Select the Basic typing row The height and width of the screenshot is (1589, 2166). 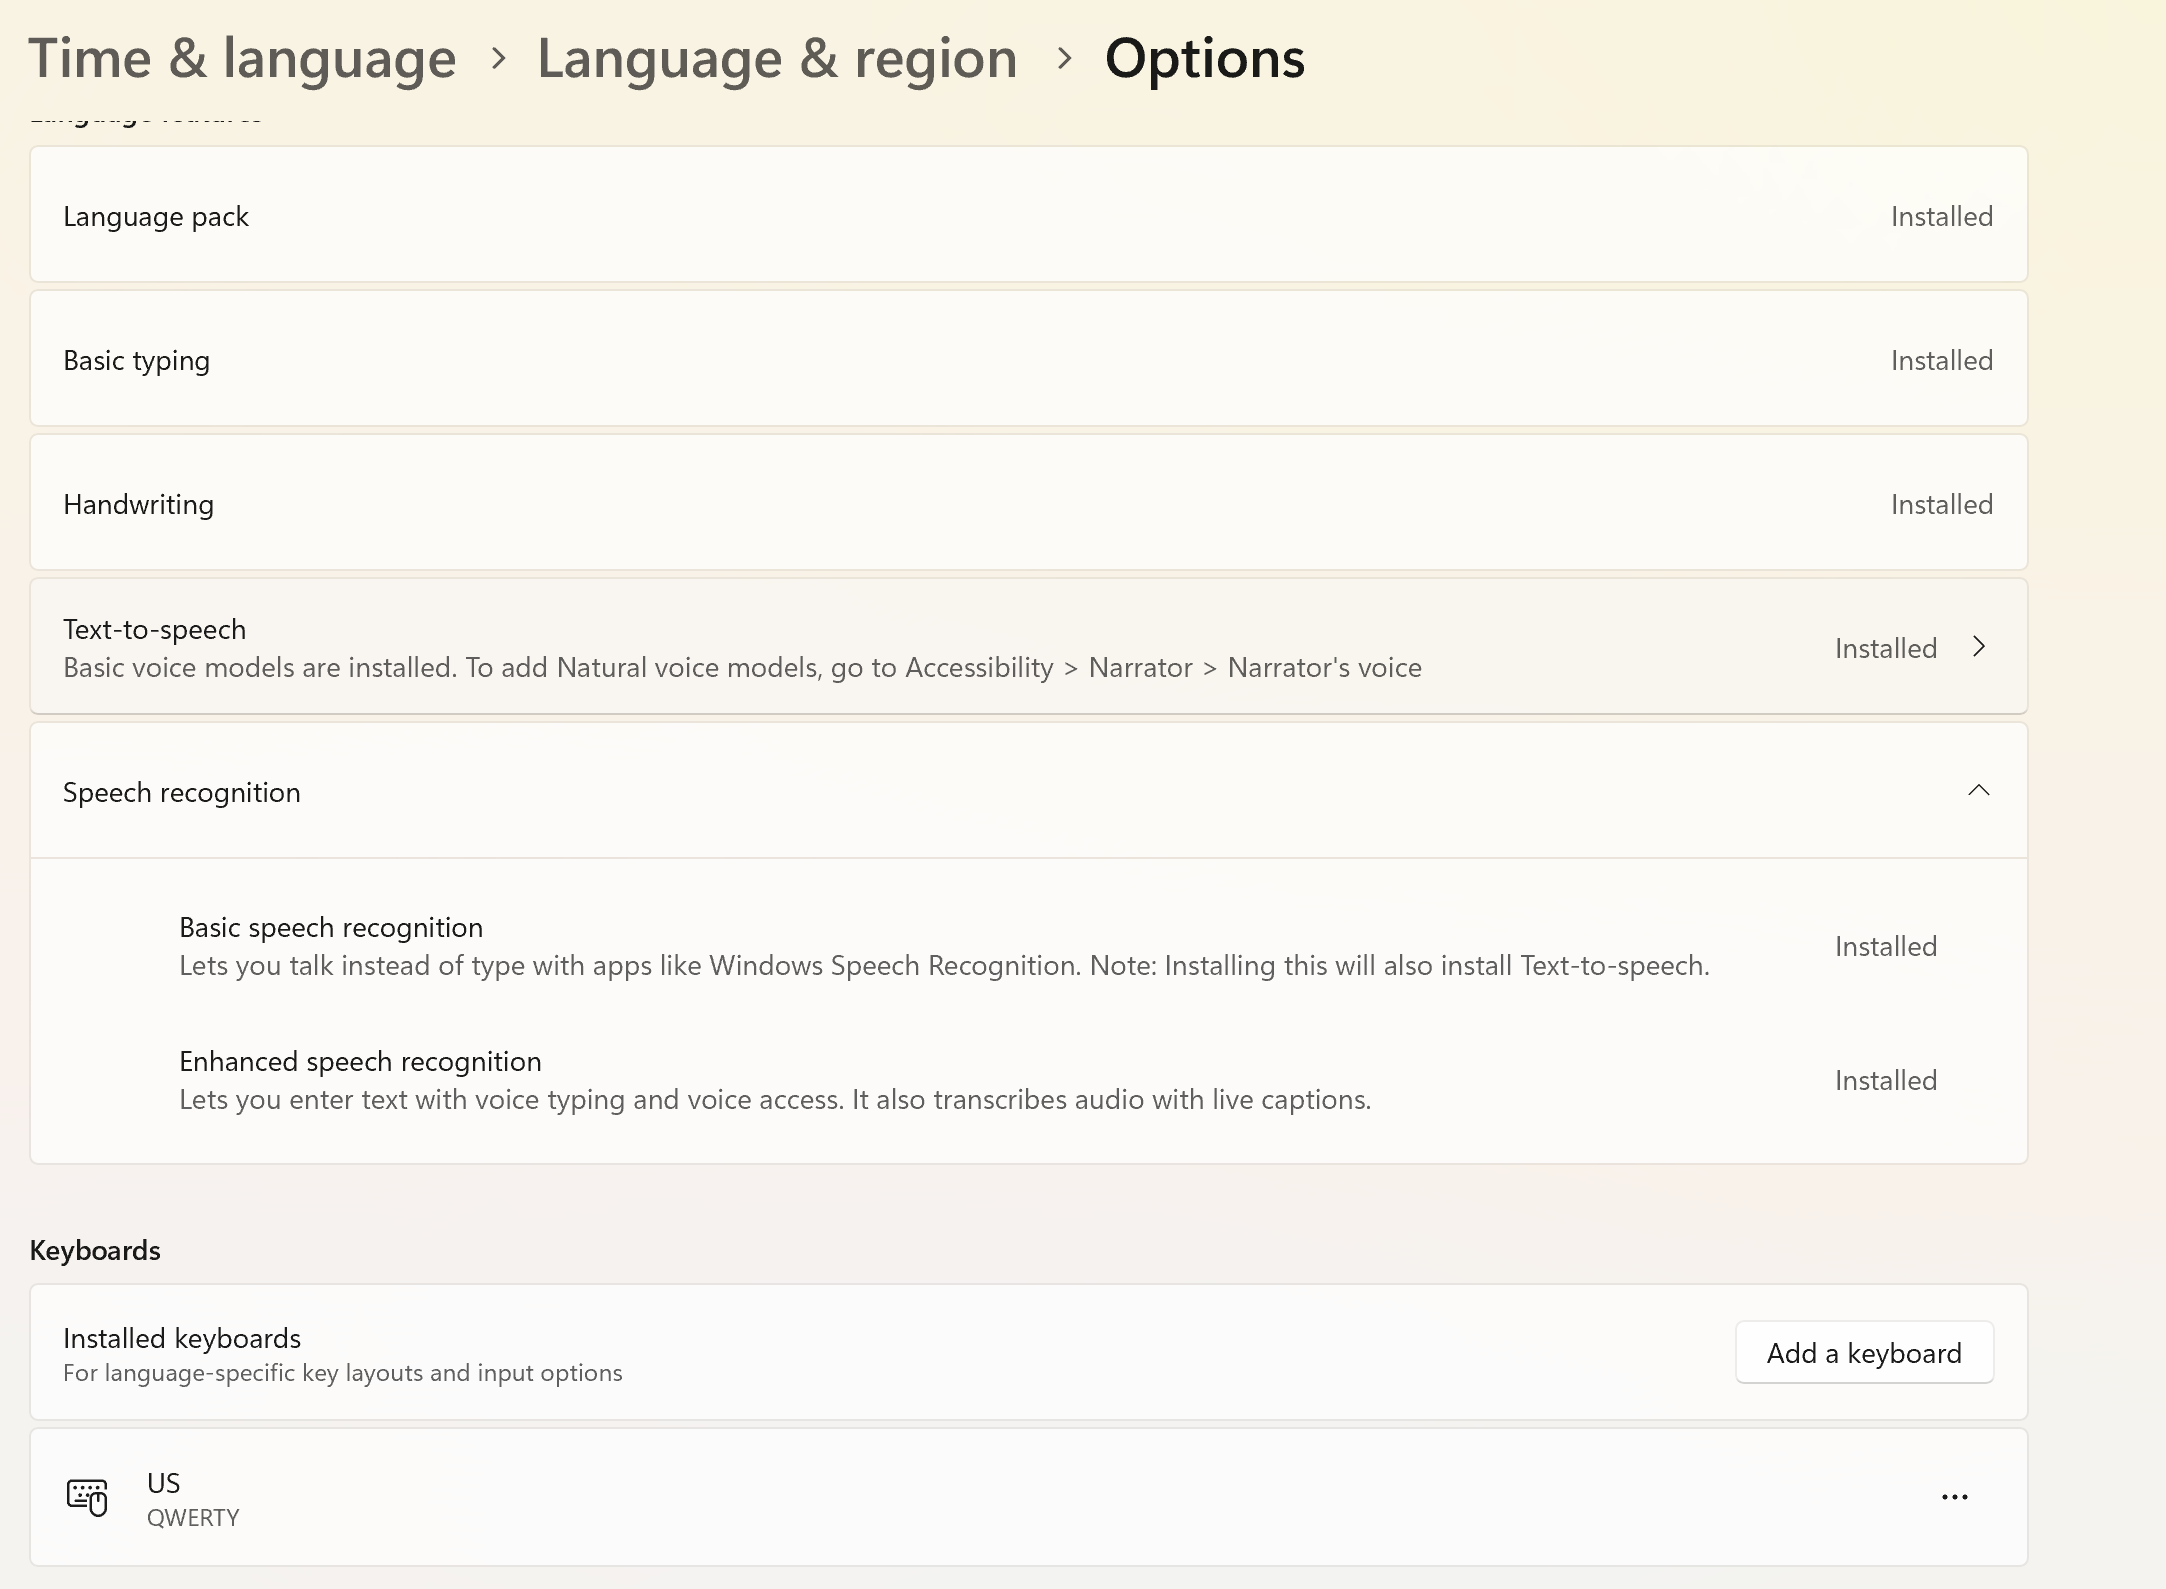tap(1028, 359)
